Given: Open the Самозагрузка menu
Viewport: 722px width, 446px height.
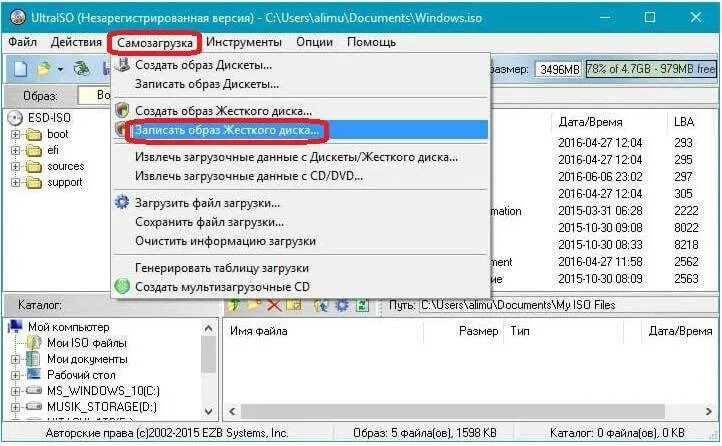Looking at the screenshot, I should click(155, 43).
